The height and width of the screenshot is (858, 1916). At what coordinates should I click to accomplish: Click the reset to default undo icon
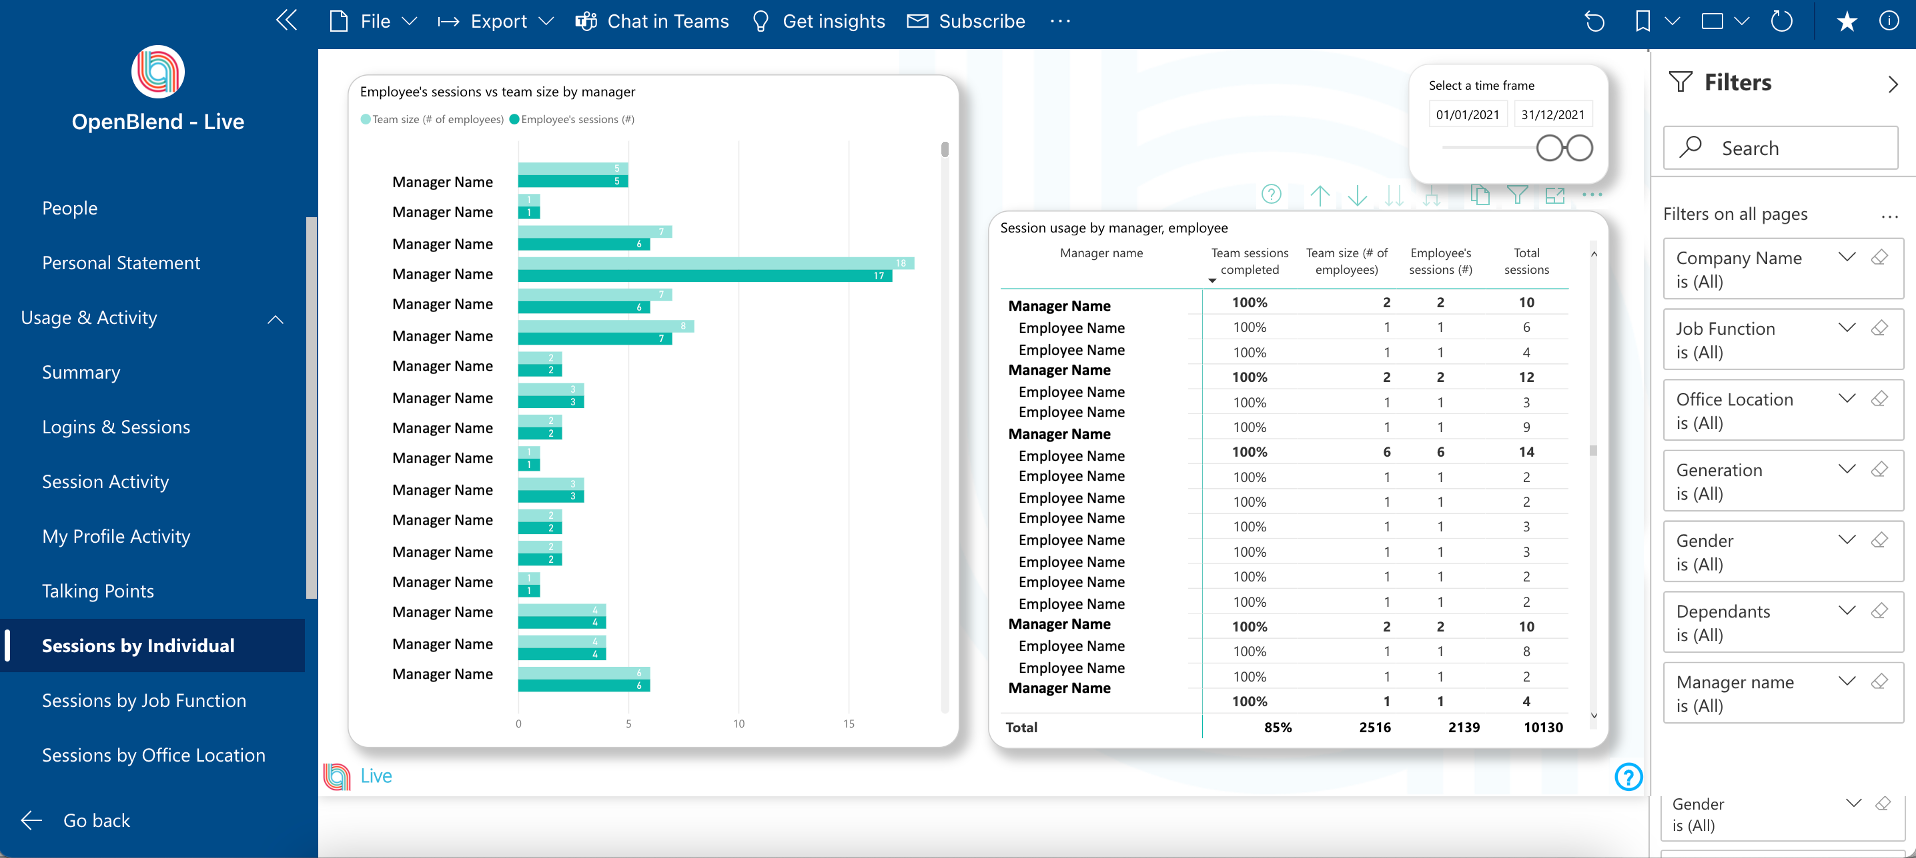click(1595, 21)
